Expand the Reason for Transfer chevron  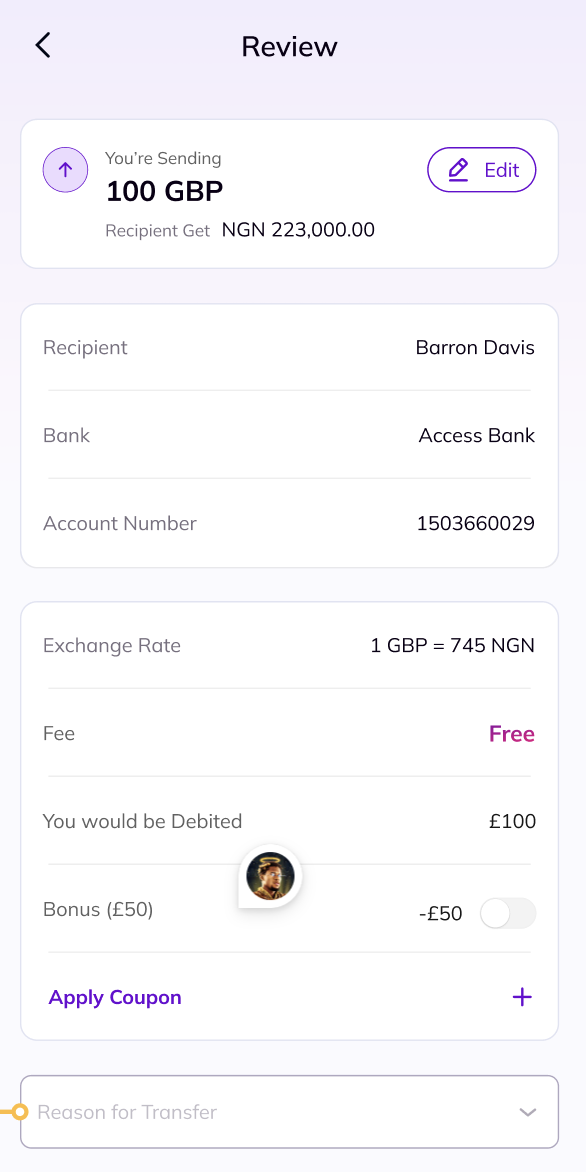[x=528, y=1112]
